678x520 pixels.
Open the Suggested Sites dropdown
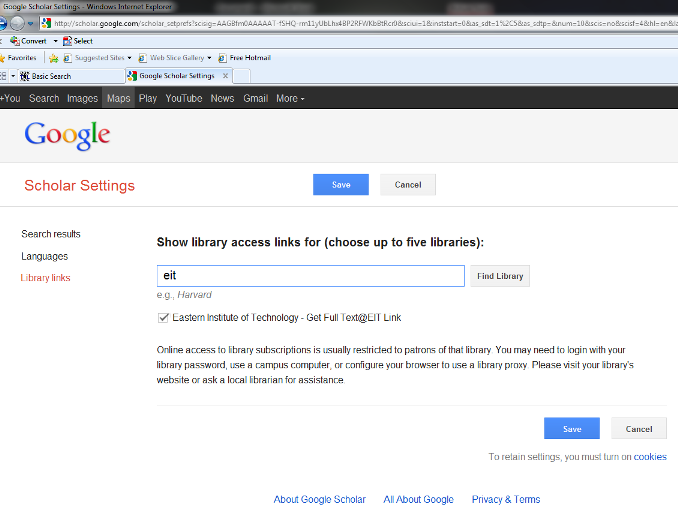point(129,58)
